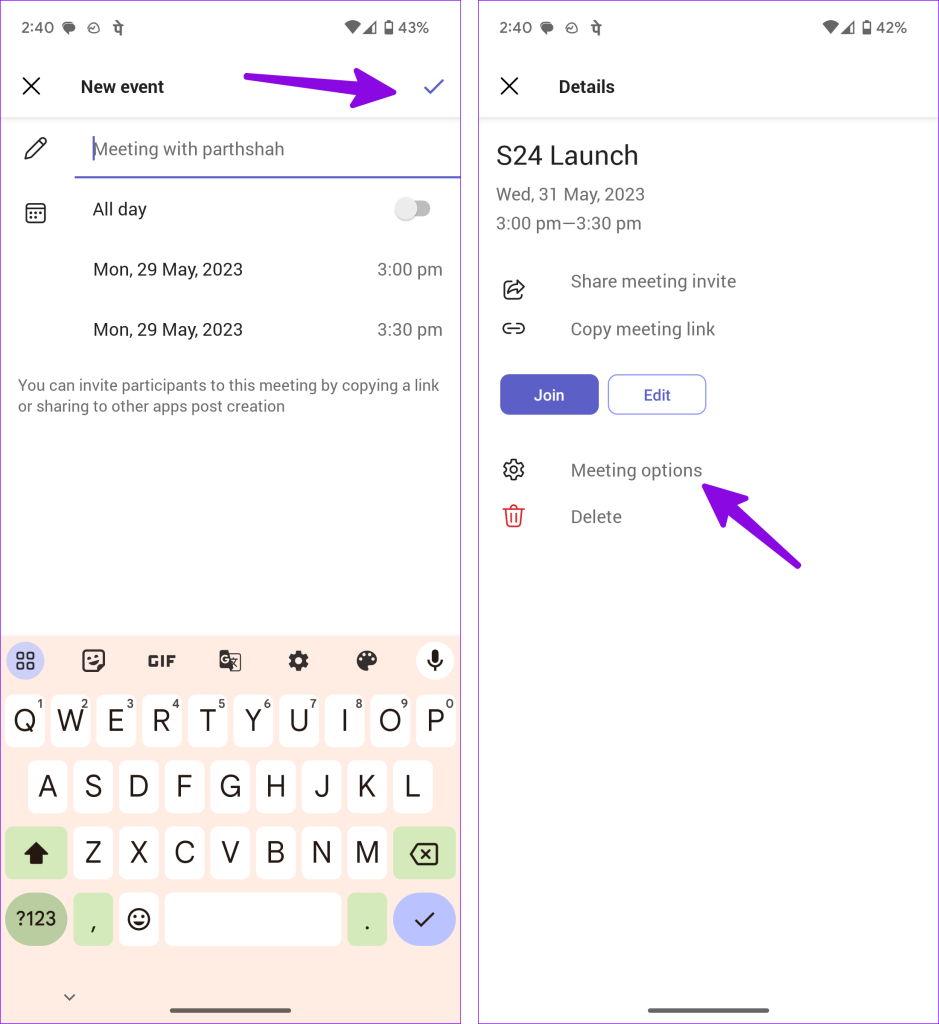The image size is (939, 1024).
Task: Open Meeting options gear entry
Action: pos(636,470)
